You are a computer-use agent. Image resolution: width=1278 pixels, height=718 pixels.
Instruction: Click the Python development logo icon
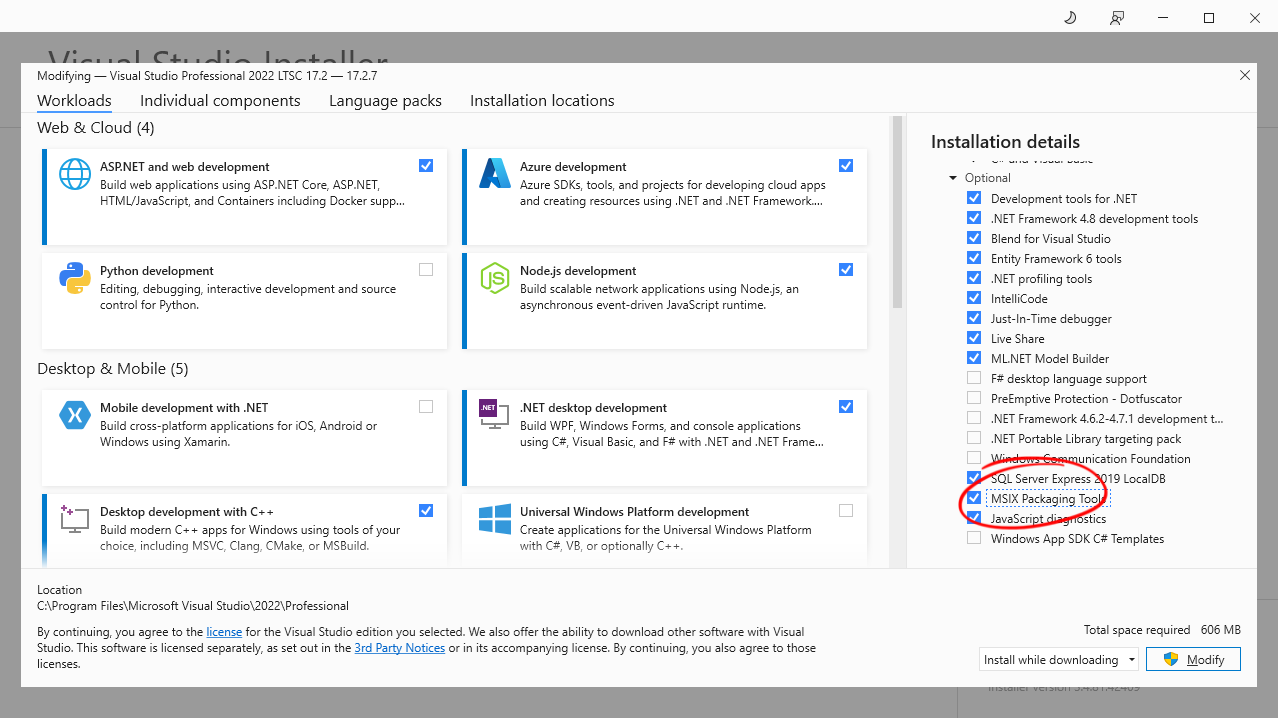point(75,278)
